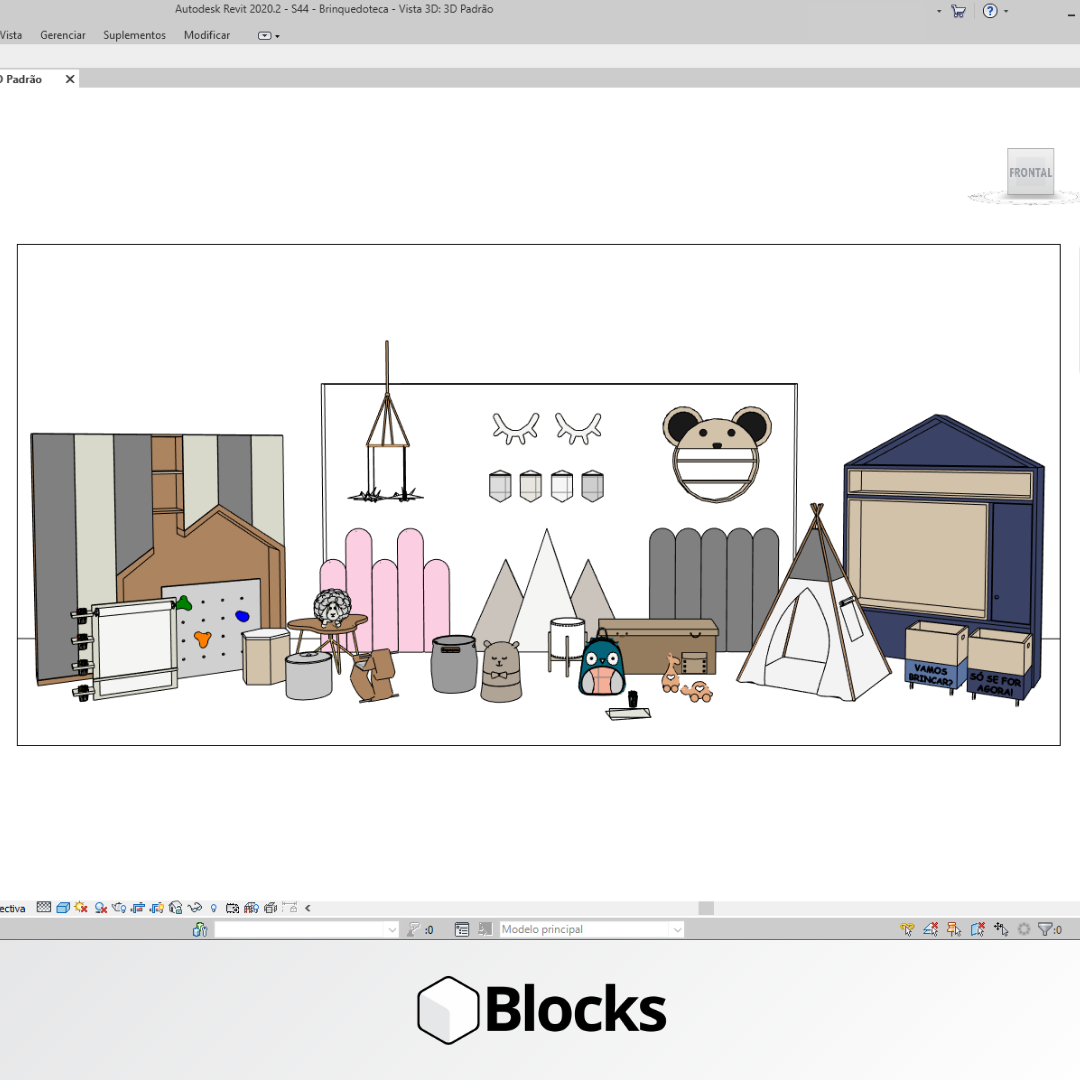Open the Suplementos ribbon tab
Image resolution: width=1080 pixels, height=1080 pixels.
pos(134,35)
